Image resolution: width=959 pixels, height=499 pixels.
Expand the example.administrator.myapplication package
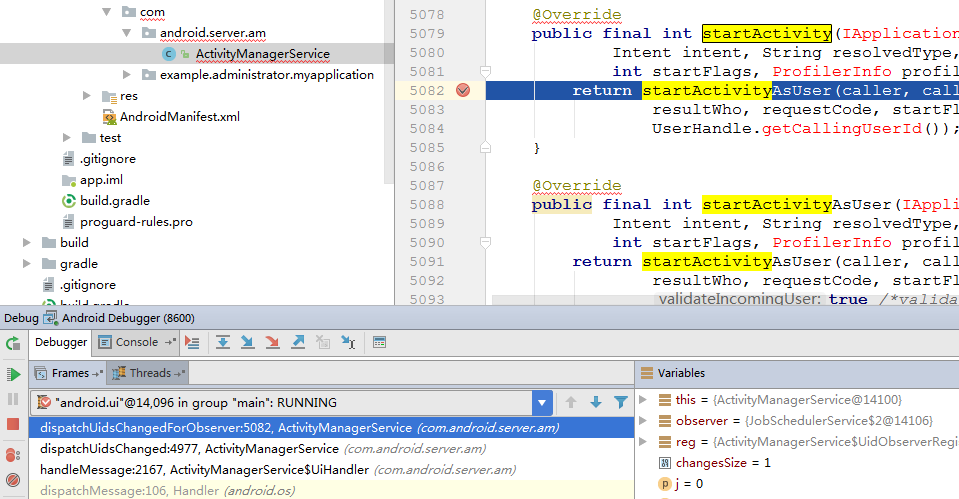[126, 74]
